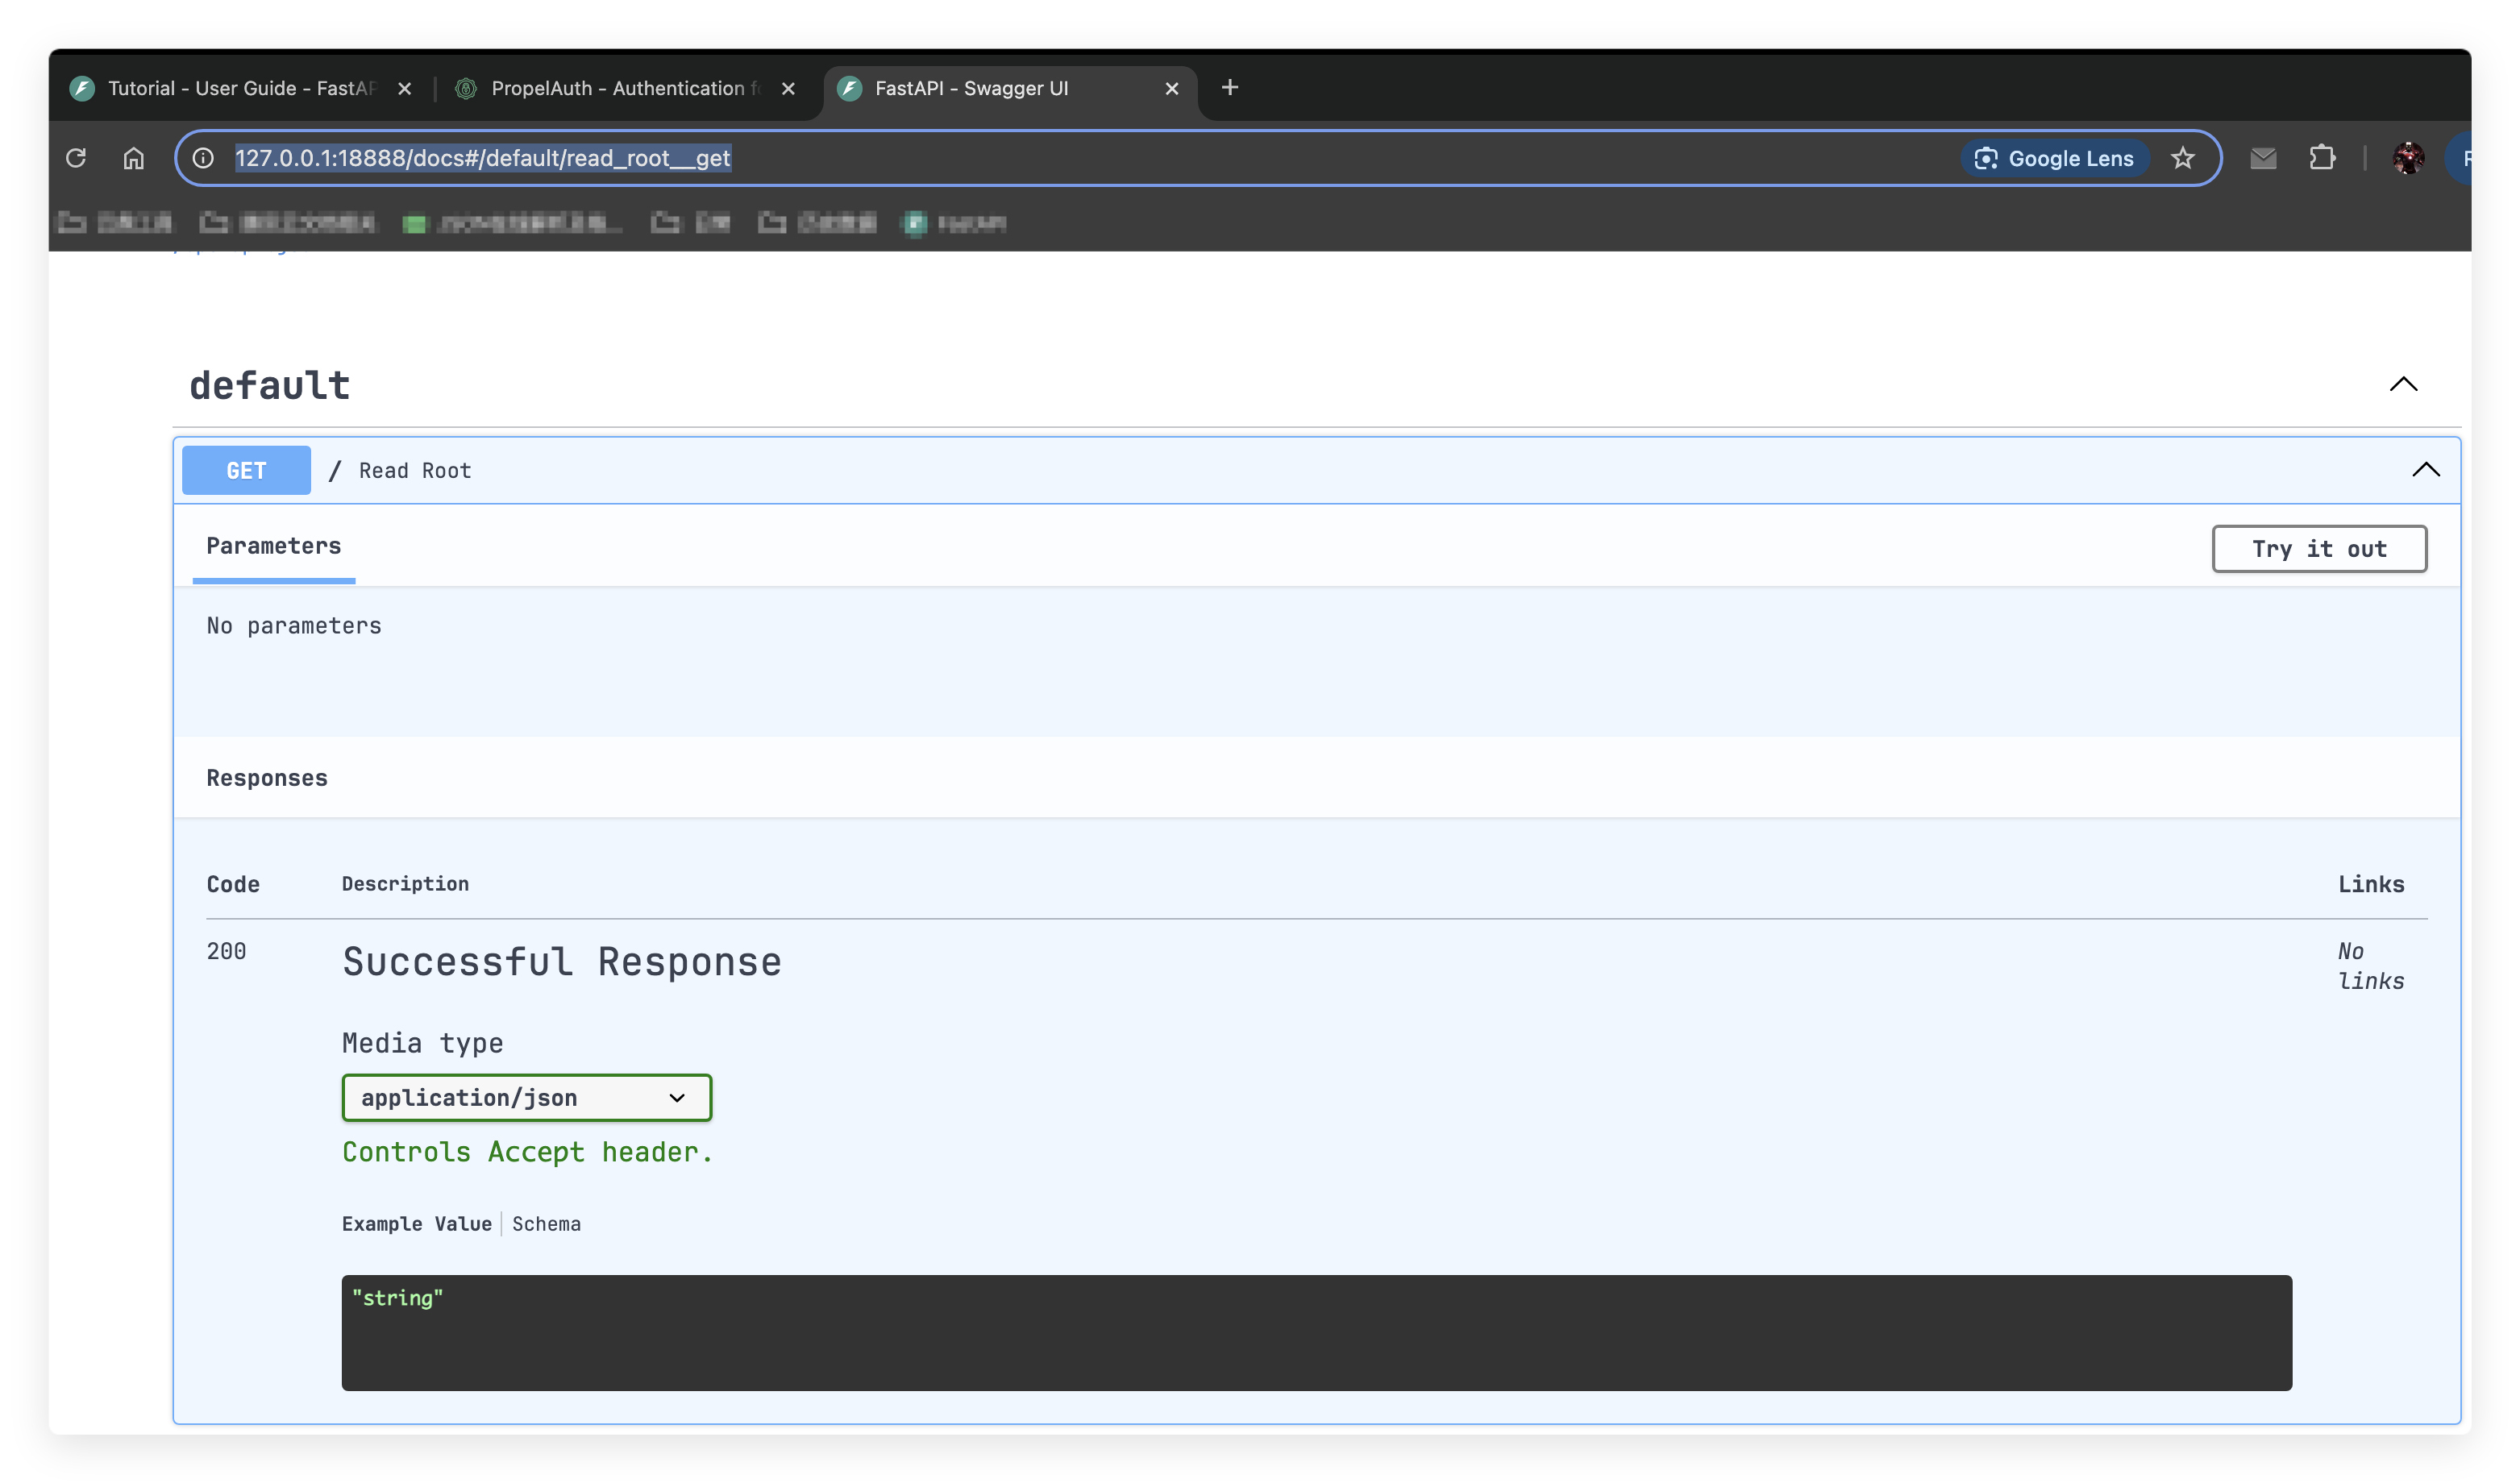The image size is (2520, 1483).
Task: Click the profile avatar icon
Action: pyautogui.click(x=2408, y=158)
